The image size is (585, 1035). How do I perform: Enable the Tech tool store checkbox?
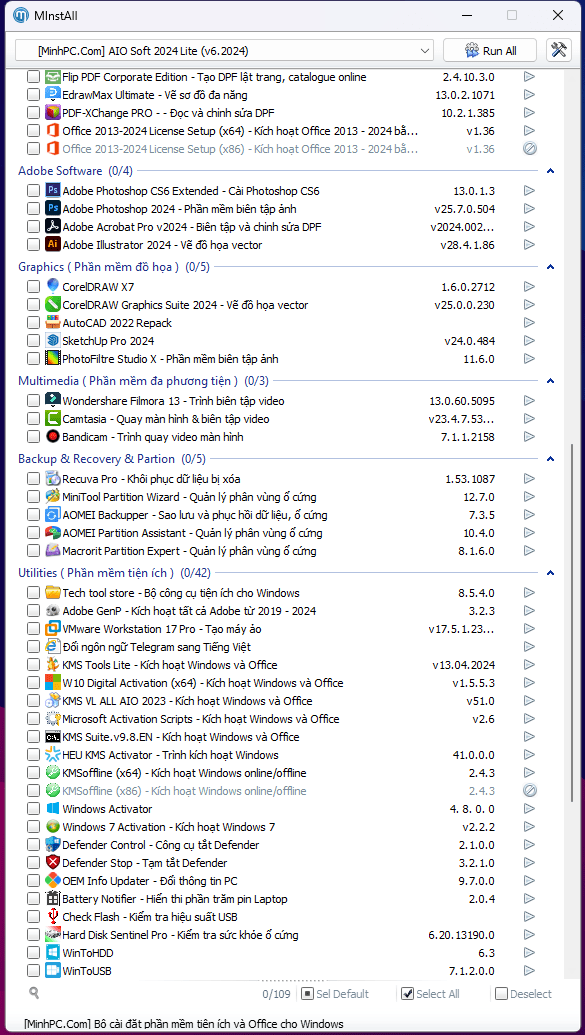coord(33,592)
